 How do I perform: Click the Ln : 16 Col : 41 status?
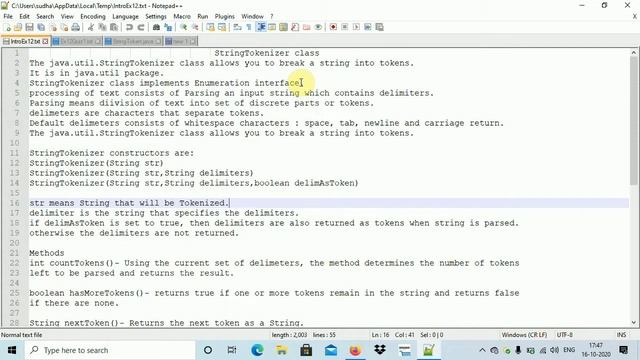(393, 335)
